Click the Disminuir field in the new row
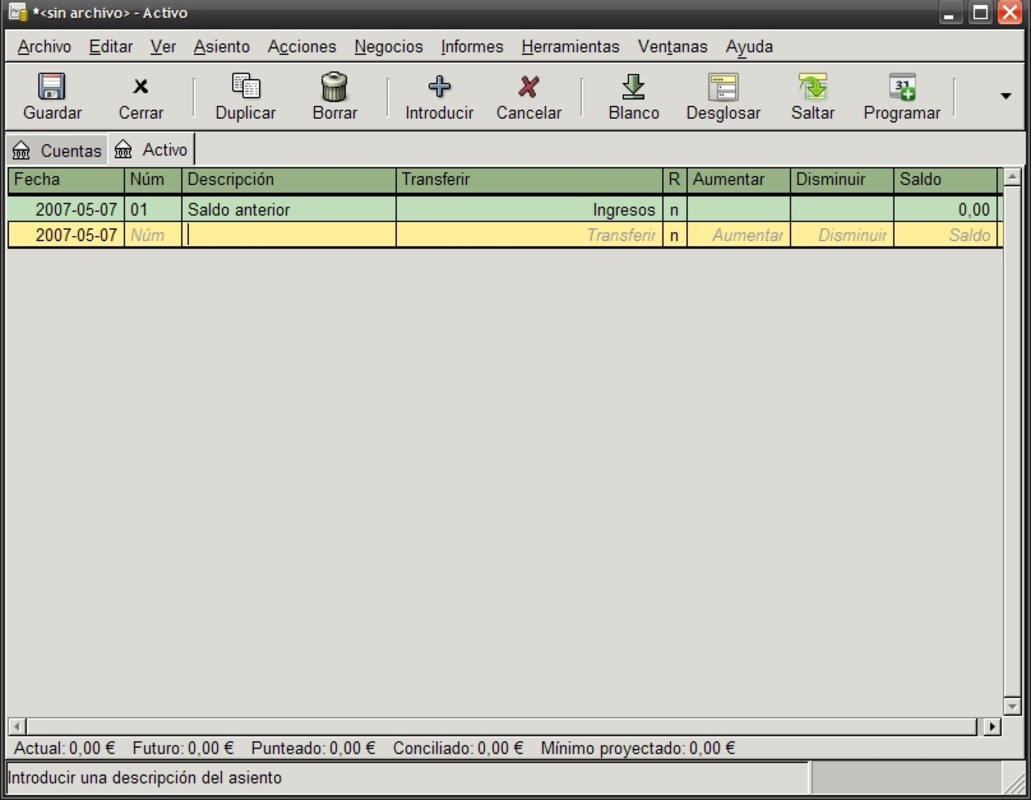This screenshot has height=800, width=1031. point(842,235)
